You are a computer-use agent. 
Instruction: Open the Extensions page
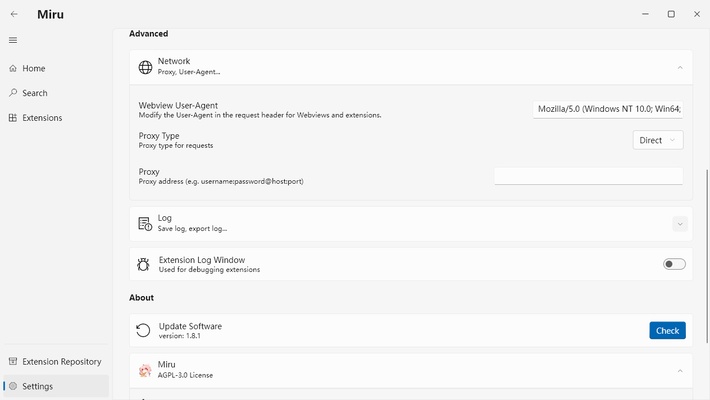click(42, 118)
